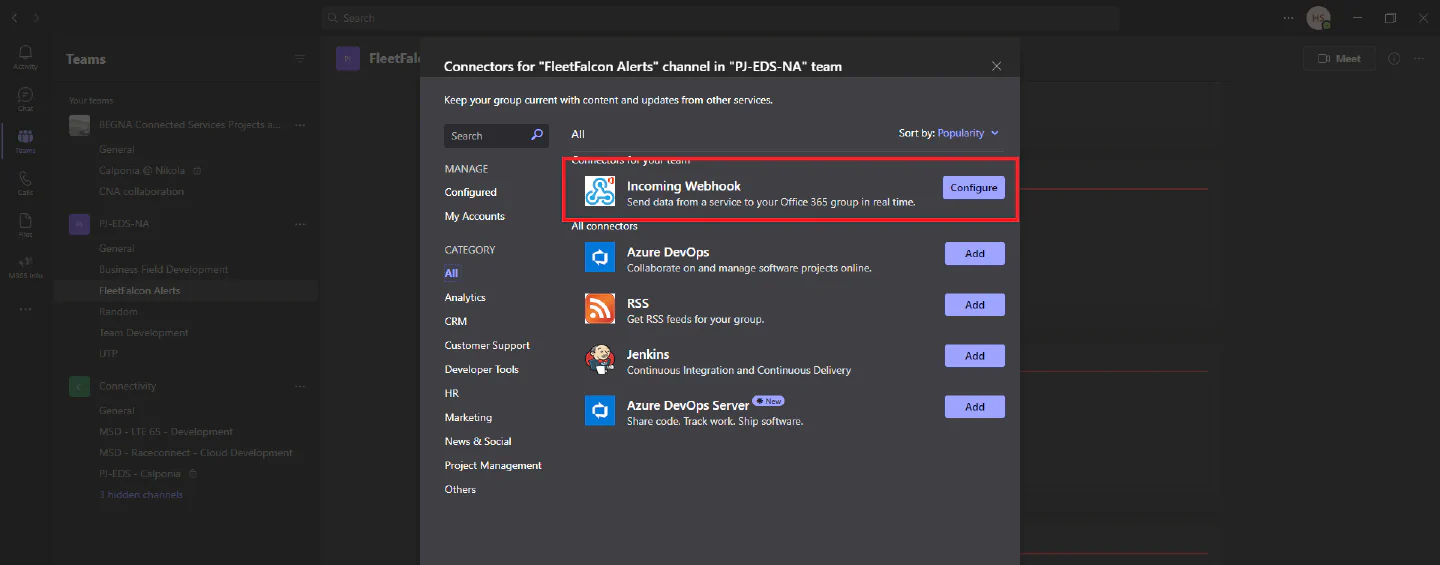Open more options ellipsis for the Connectivity team
The image size is (1440, 565).
pyautogui.click(x=299, y=386)
